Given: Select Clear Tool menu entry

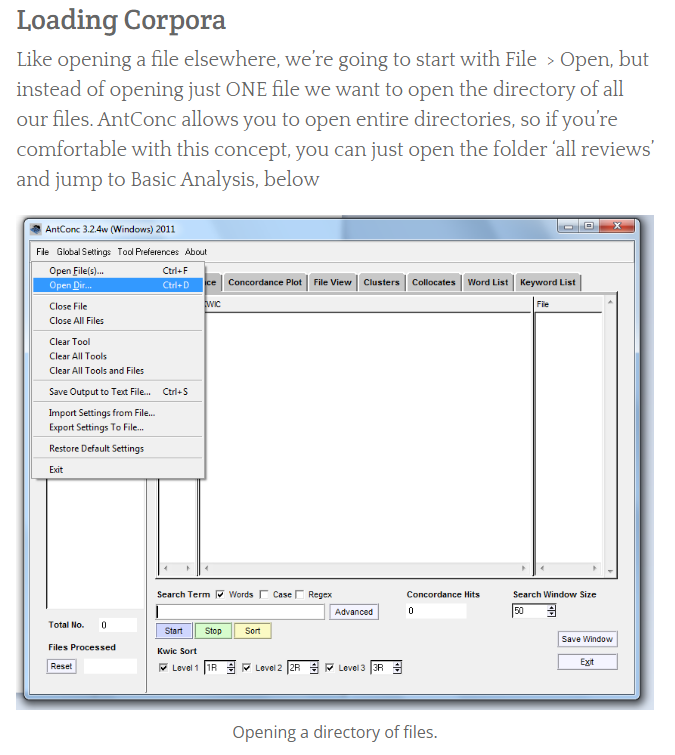Looking at the screenshot, I should coord(118,341).
